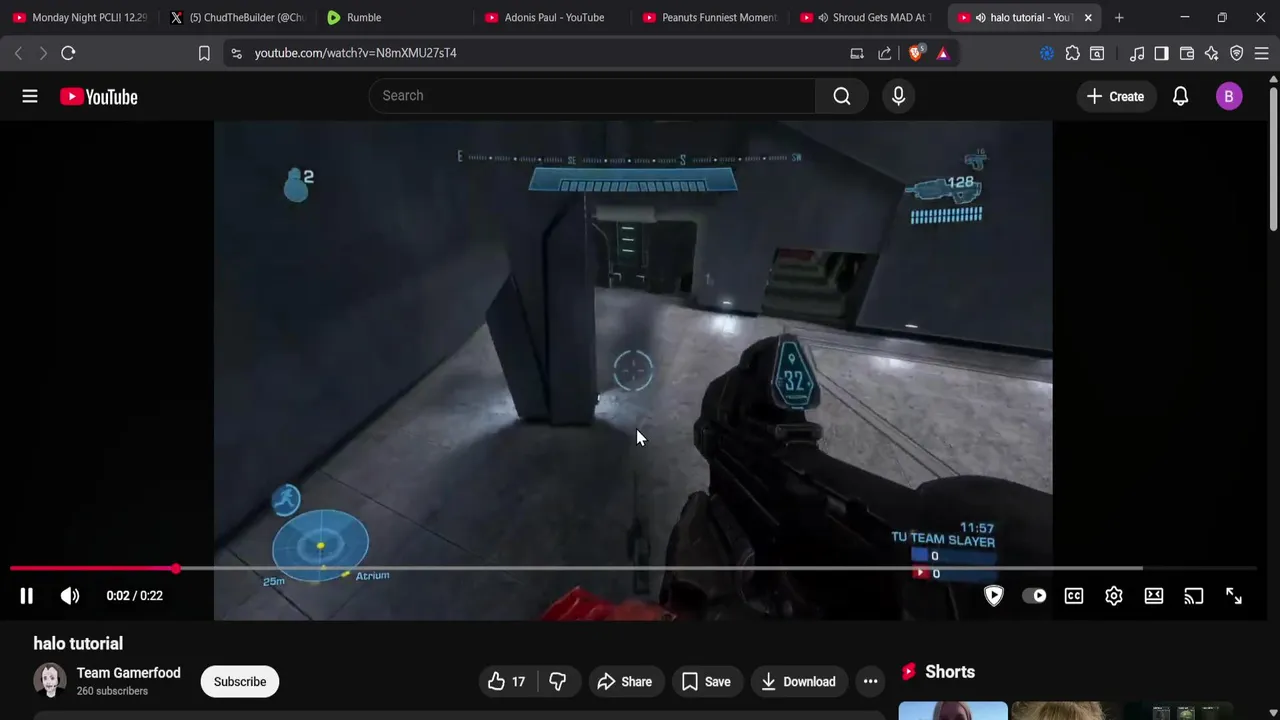Switch to ChudTheBuilder X tab
This screenshot has width=1280, height=720.
click(x=238, y=17)
